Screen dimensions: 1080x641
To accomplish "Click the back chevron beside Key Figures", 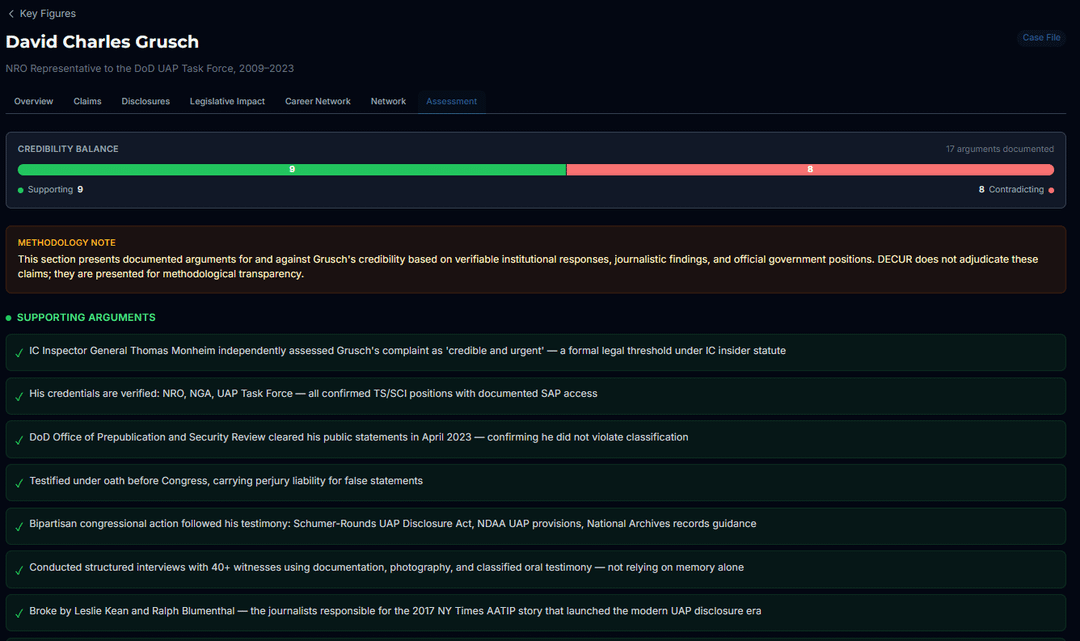I will point(11,14).
